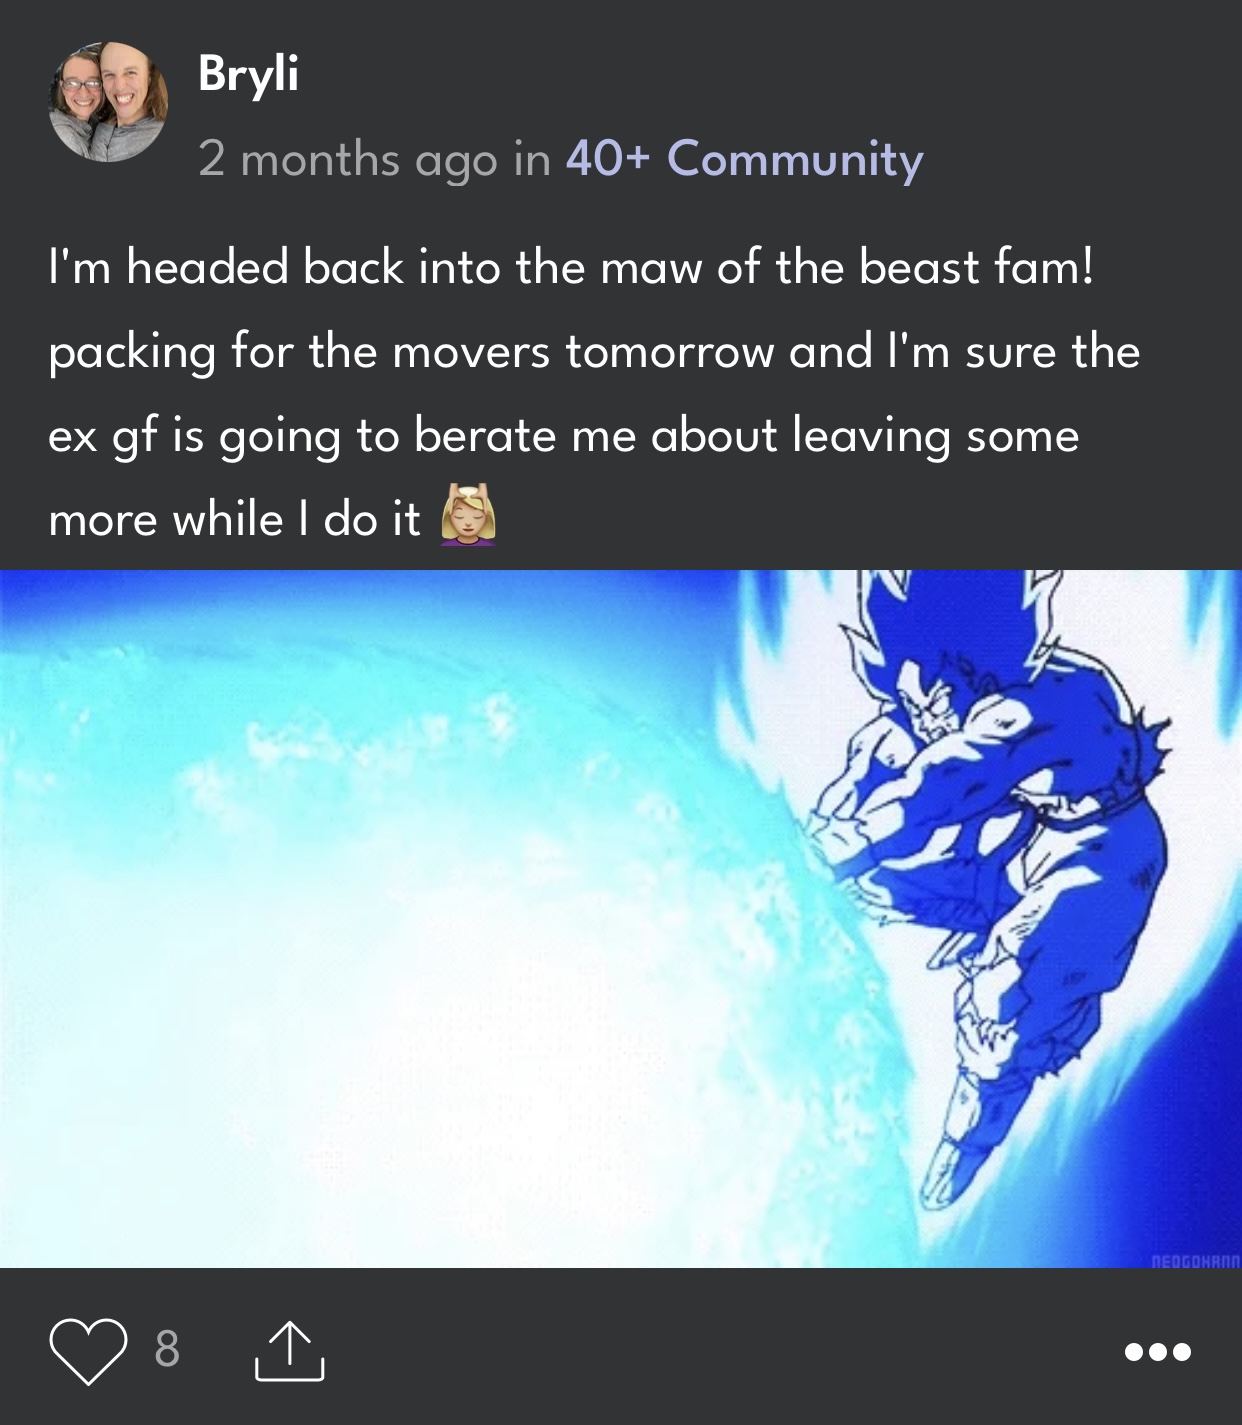Image resolution: width=1242 pixels, height=1425 pixels.
Task: Open Bryli's profile picture
Action: point(108,102)
